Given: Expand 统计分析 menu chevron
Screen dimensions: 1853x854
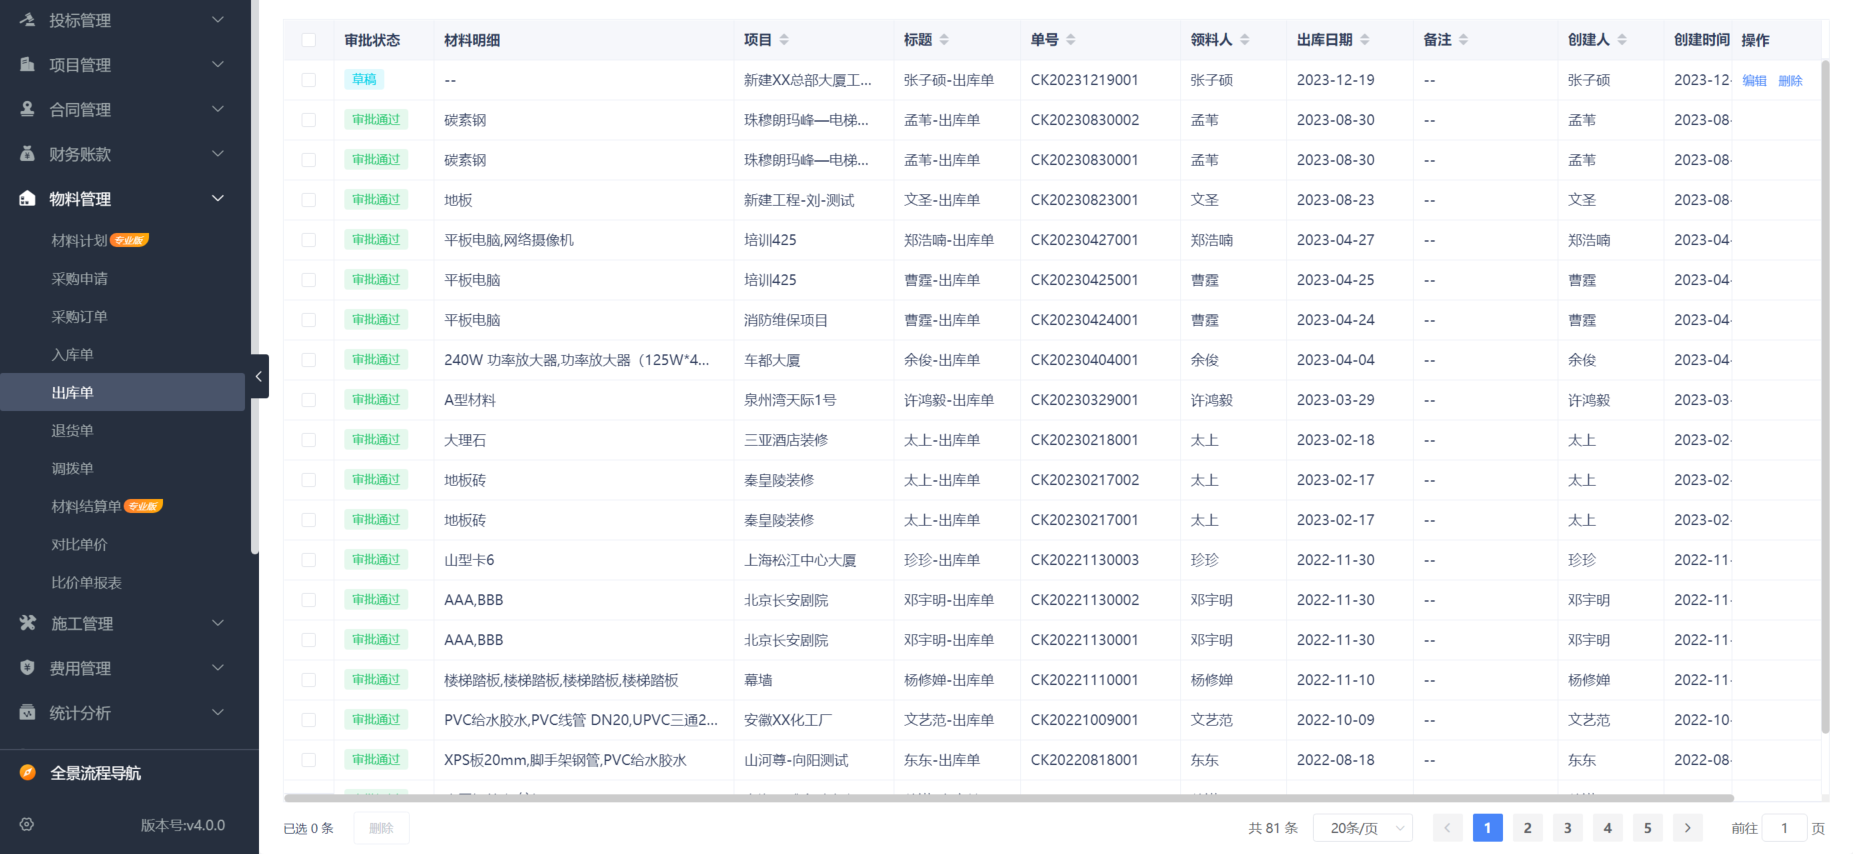Looking at the screenshot, I should click(218, 711).
